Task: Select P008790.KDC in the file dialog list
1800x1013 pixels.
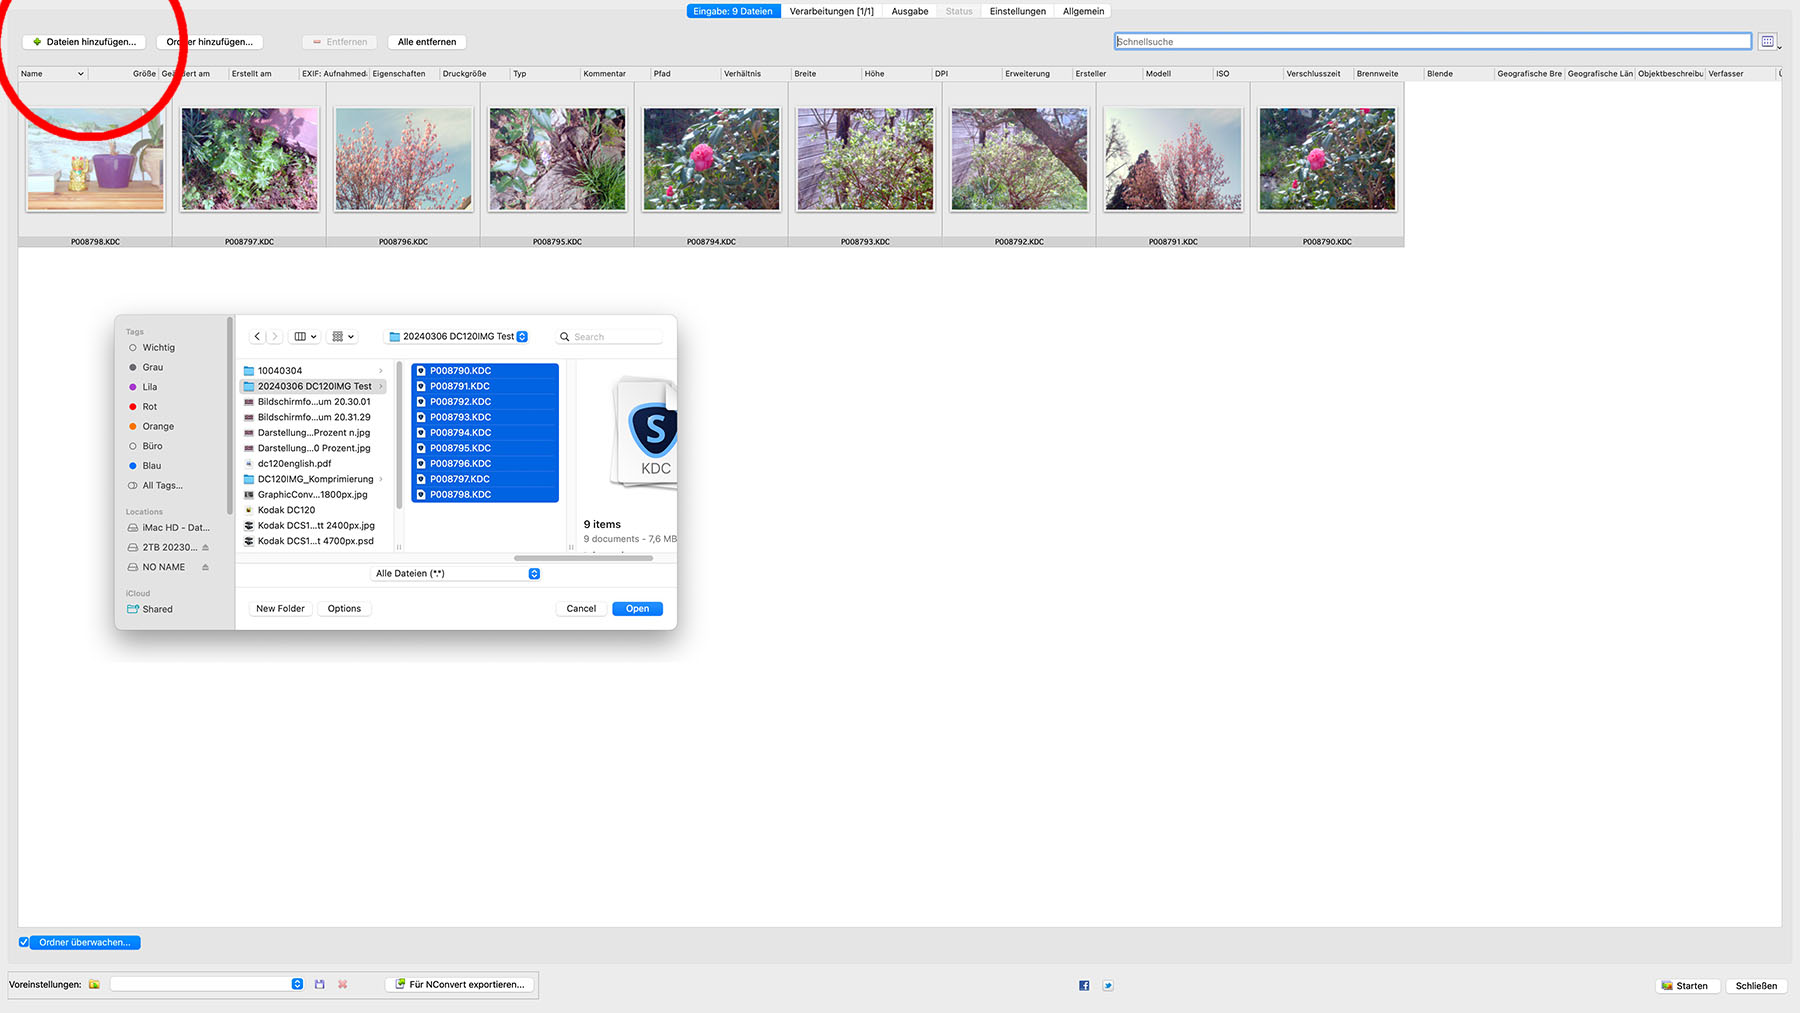Action: tap(485, 371)
